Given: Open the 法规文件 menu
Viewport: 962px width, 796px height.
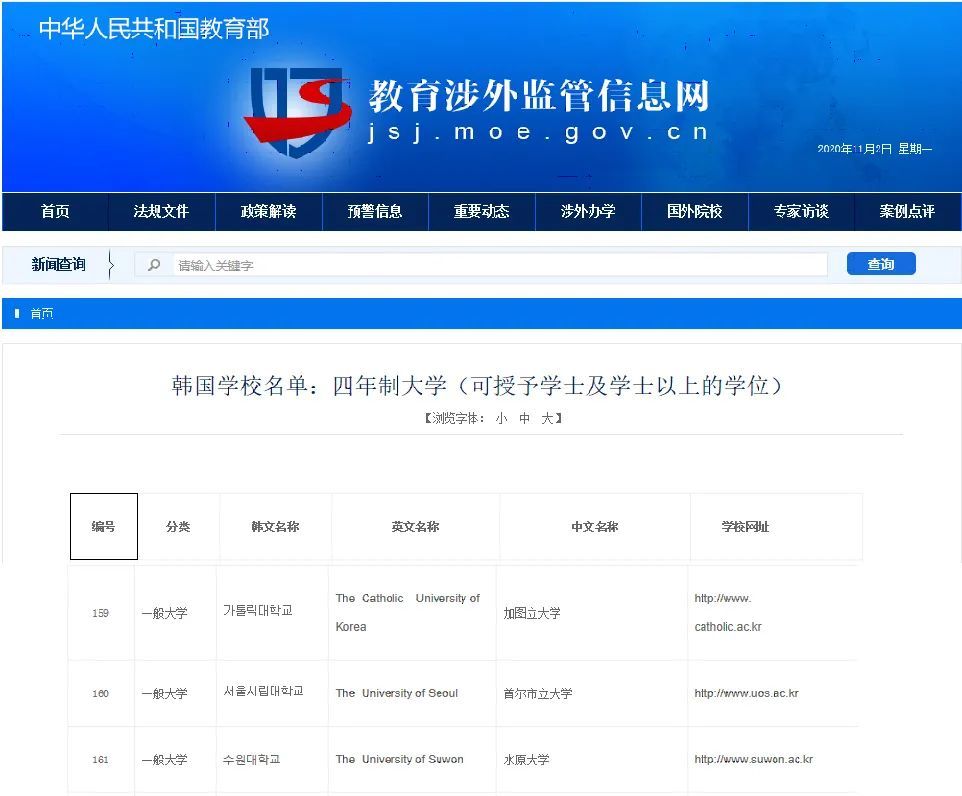Looking at the screenshot, I should click(x=161, y=212).
